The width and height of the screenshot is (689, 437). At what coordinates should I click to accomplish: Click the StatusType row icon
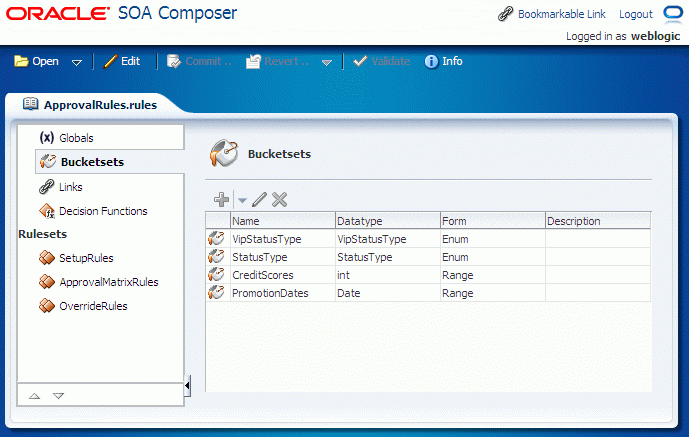point(216,256)
